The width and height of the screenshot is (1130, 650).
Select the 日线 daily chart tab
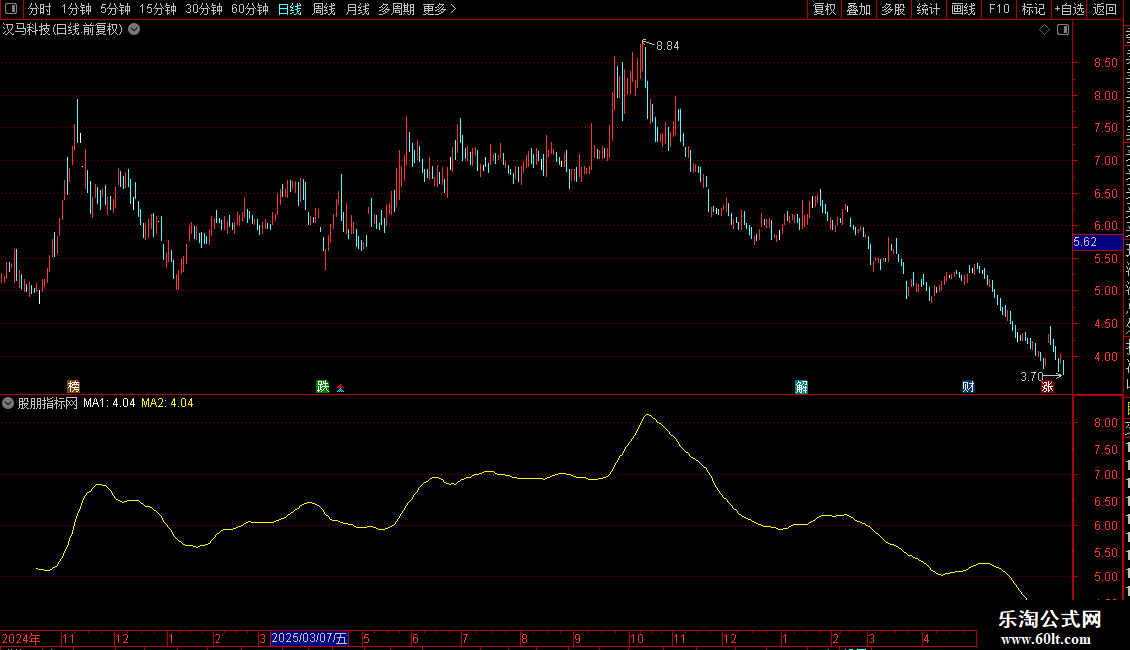click(290, 9)
